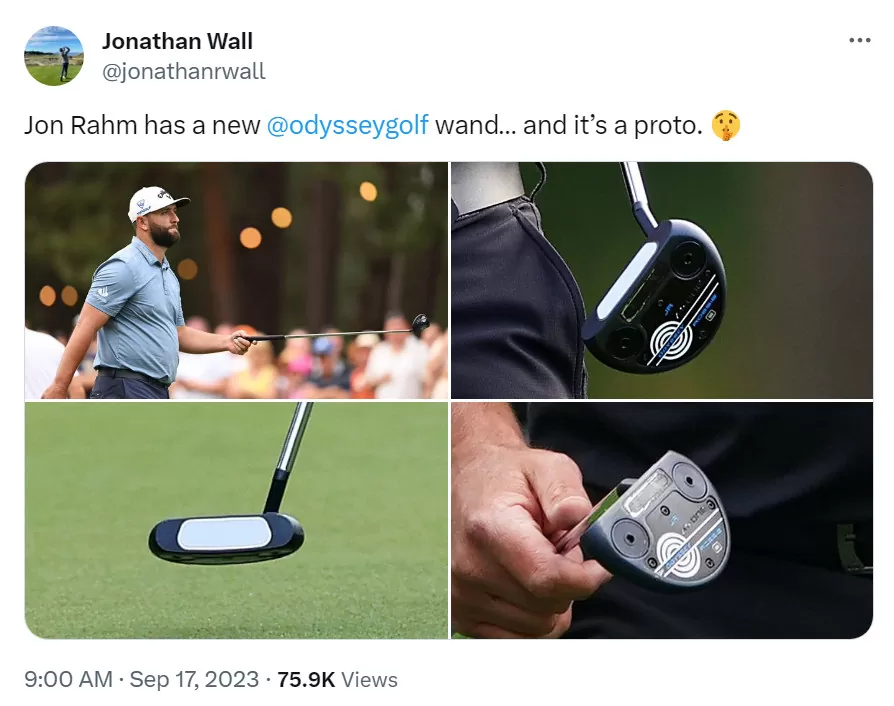This screenshot has height=706, width=894.
Task: Click the shushing face emoji in tweet
Action: 725,125
